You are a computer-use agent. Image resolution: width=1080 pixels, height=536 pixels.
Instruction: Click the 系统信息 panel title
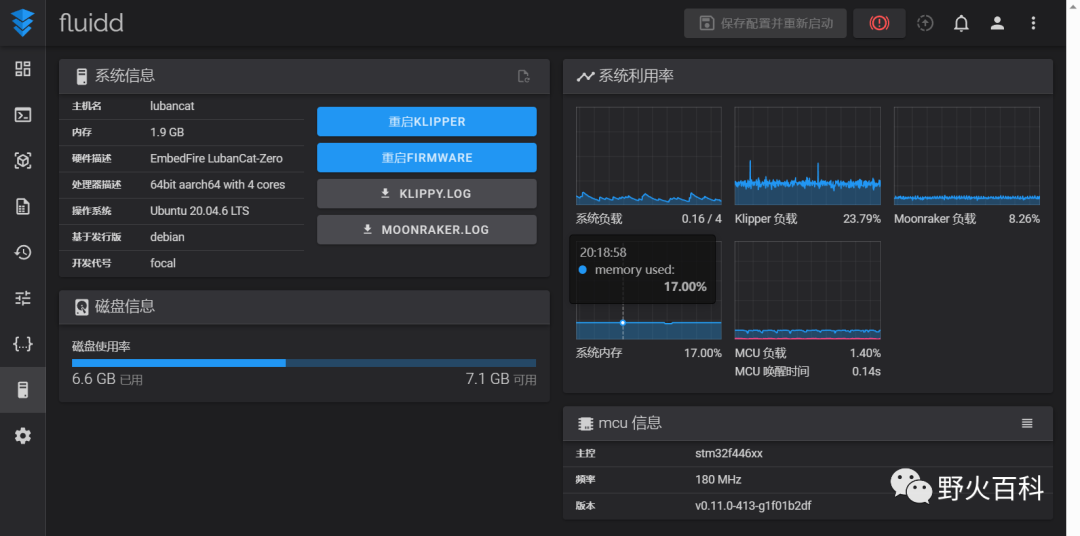pos(125,76)
